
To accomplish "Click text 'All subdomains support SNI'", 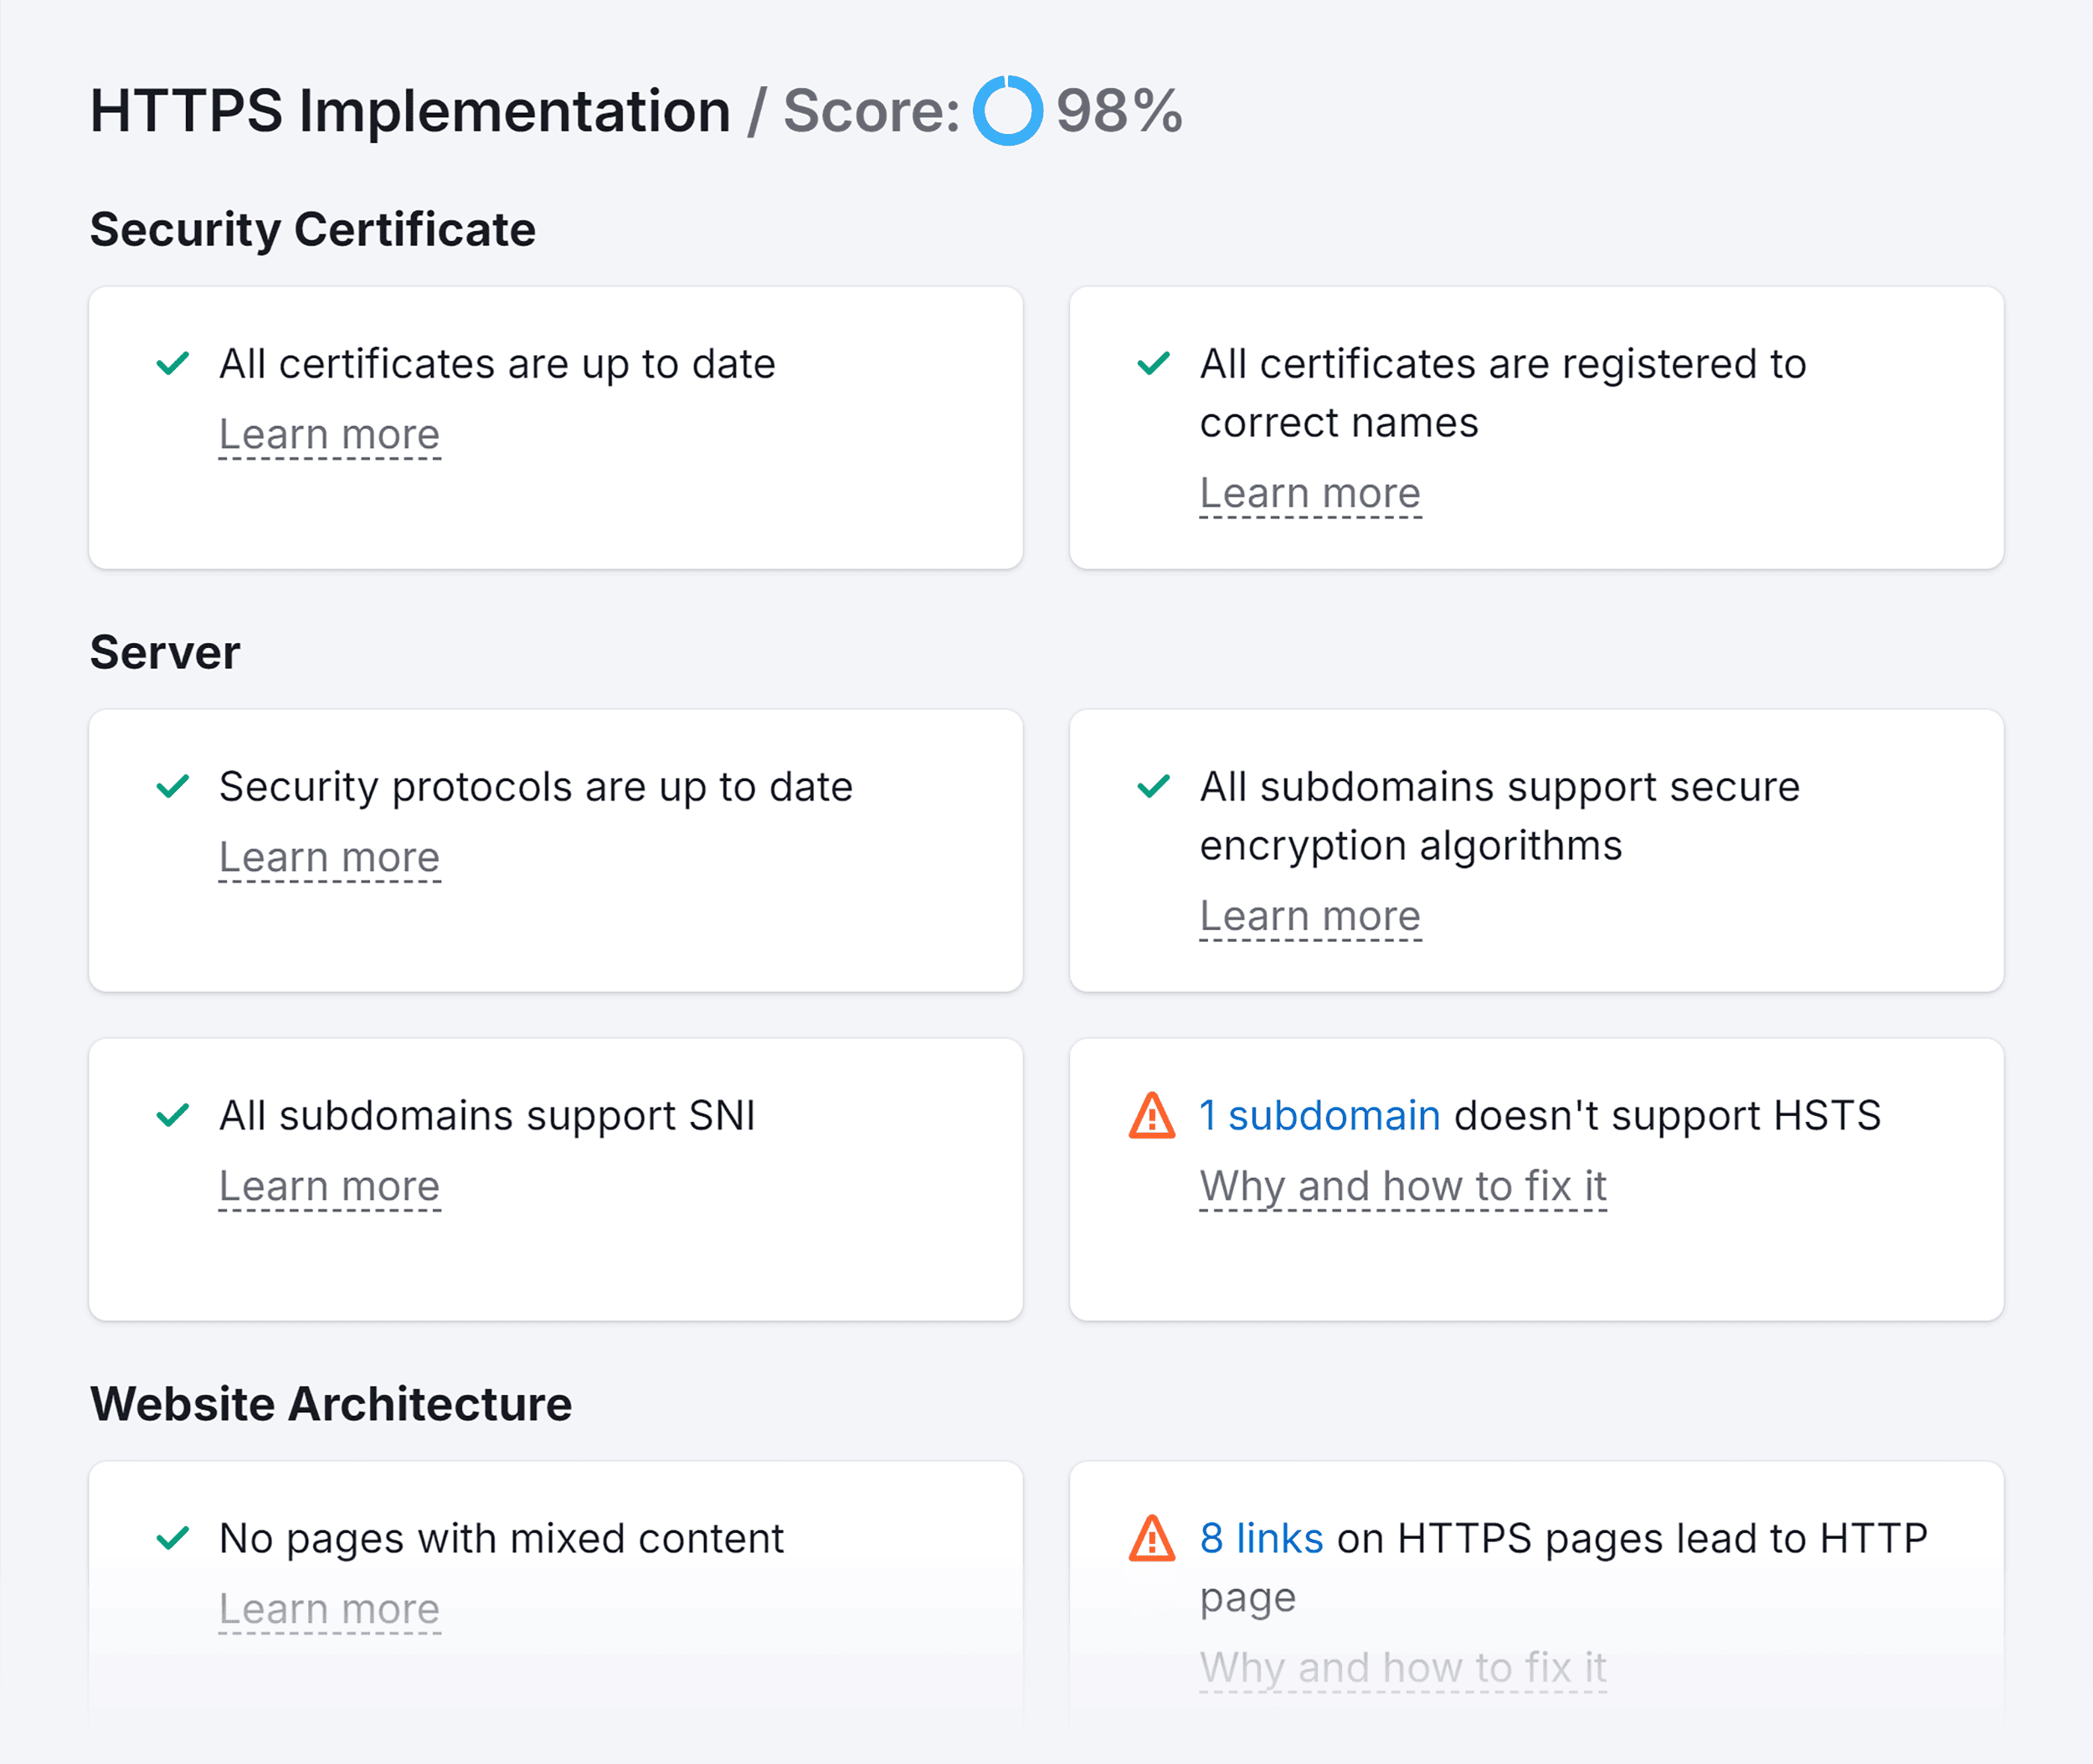I will 487,1116.
